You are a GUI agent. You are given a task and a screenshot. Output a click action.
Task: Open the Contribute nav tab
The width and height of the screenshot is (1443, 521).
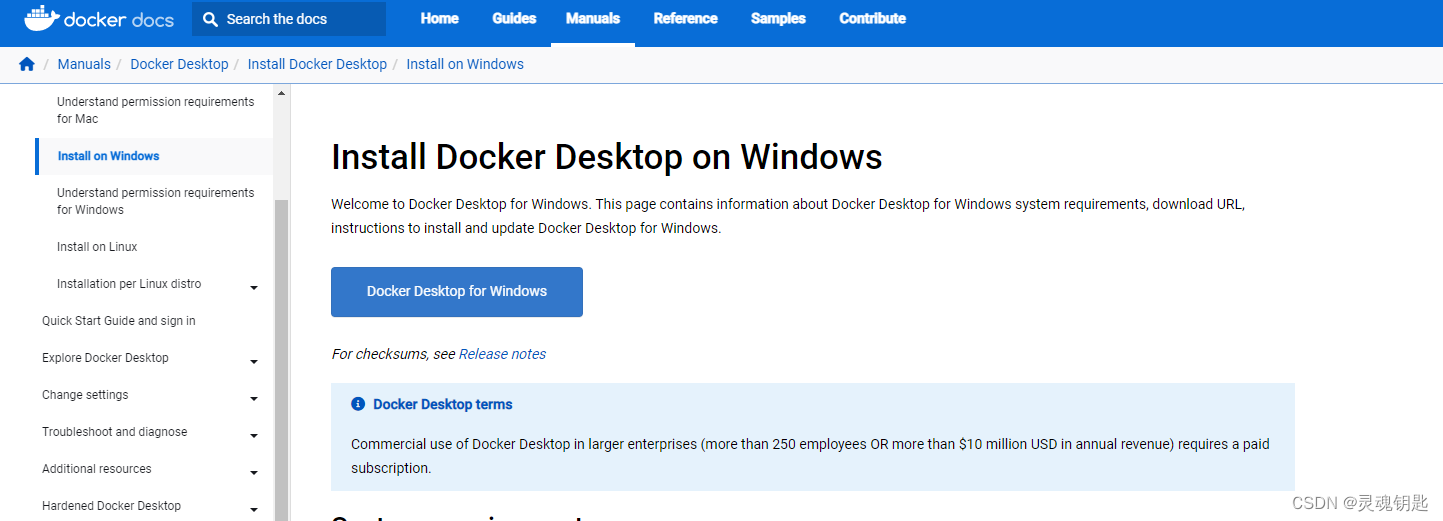coord(872,18)
